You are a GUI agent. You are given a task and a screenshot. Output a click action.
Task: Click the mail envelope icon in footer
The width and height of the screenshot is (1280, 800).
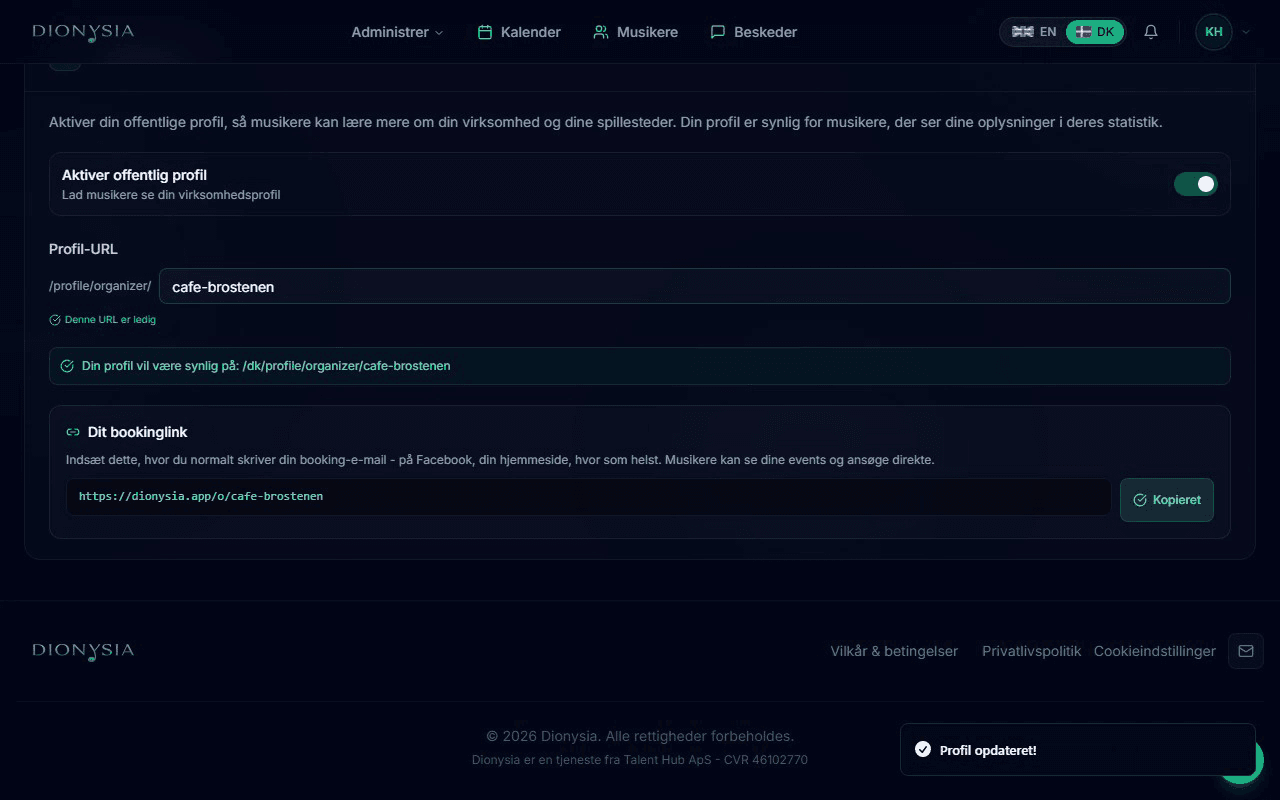click(1246, 651)
